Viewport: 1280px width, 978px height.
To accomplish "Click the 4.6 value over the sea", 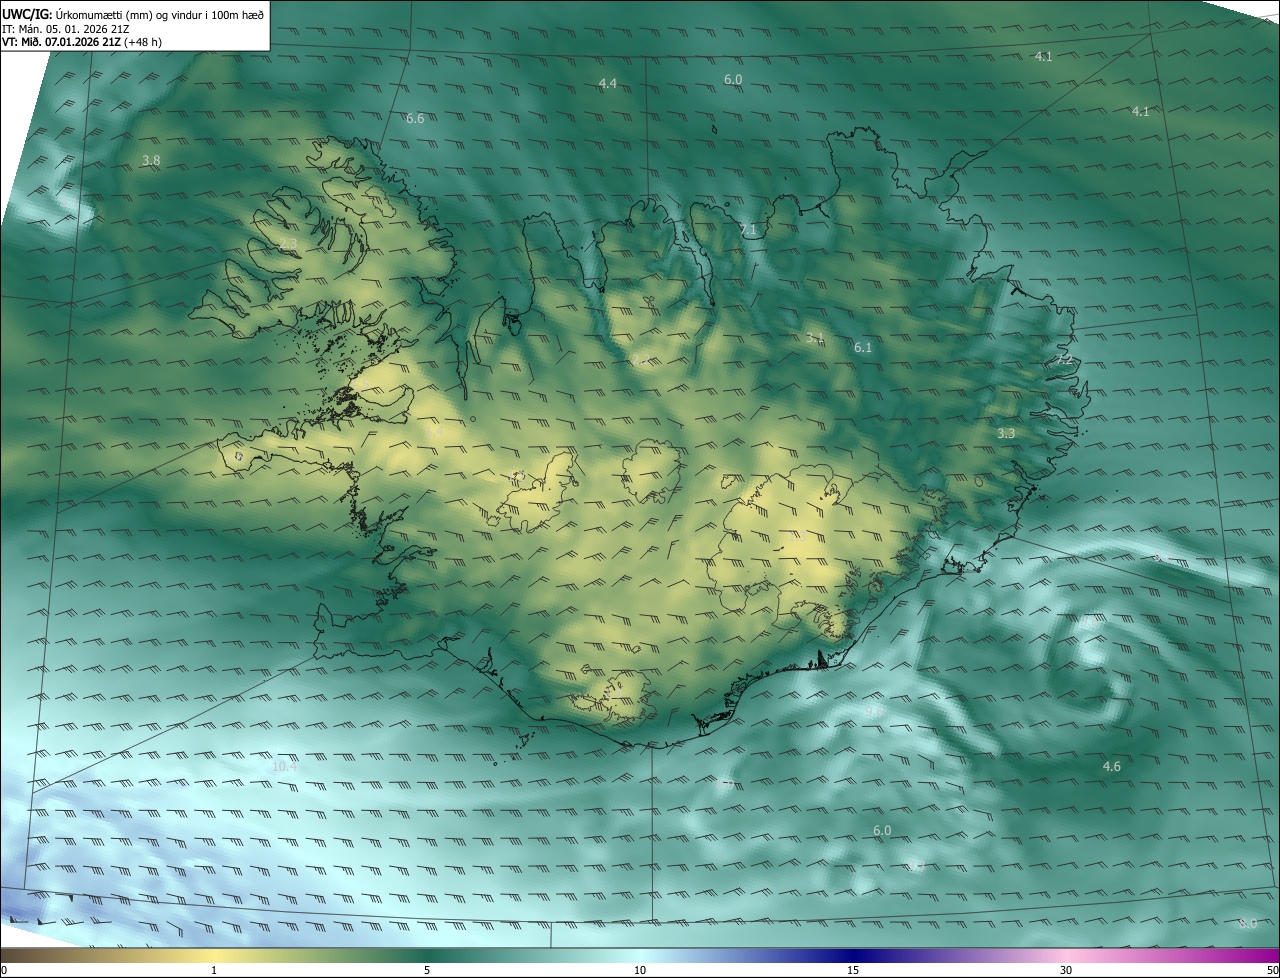I will point(1111,766).
